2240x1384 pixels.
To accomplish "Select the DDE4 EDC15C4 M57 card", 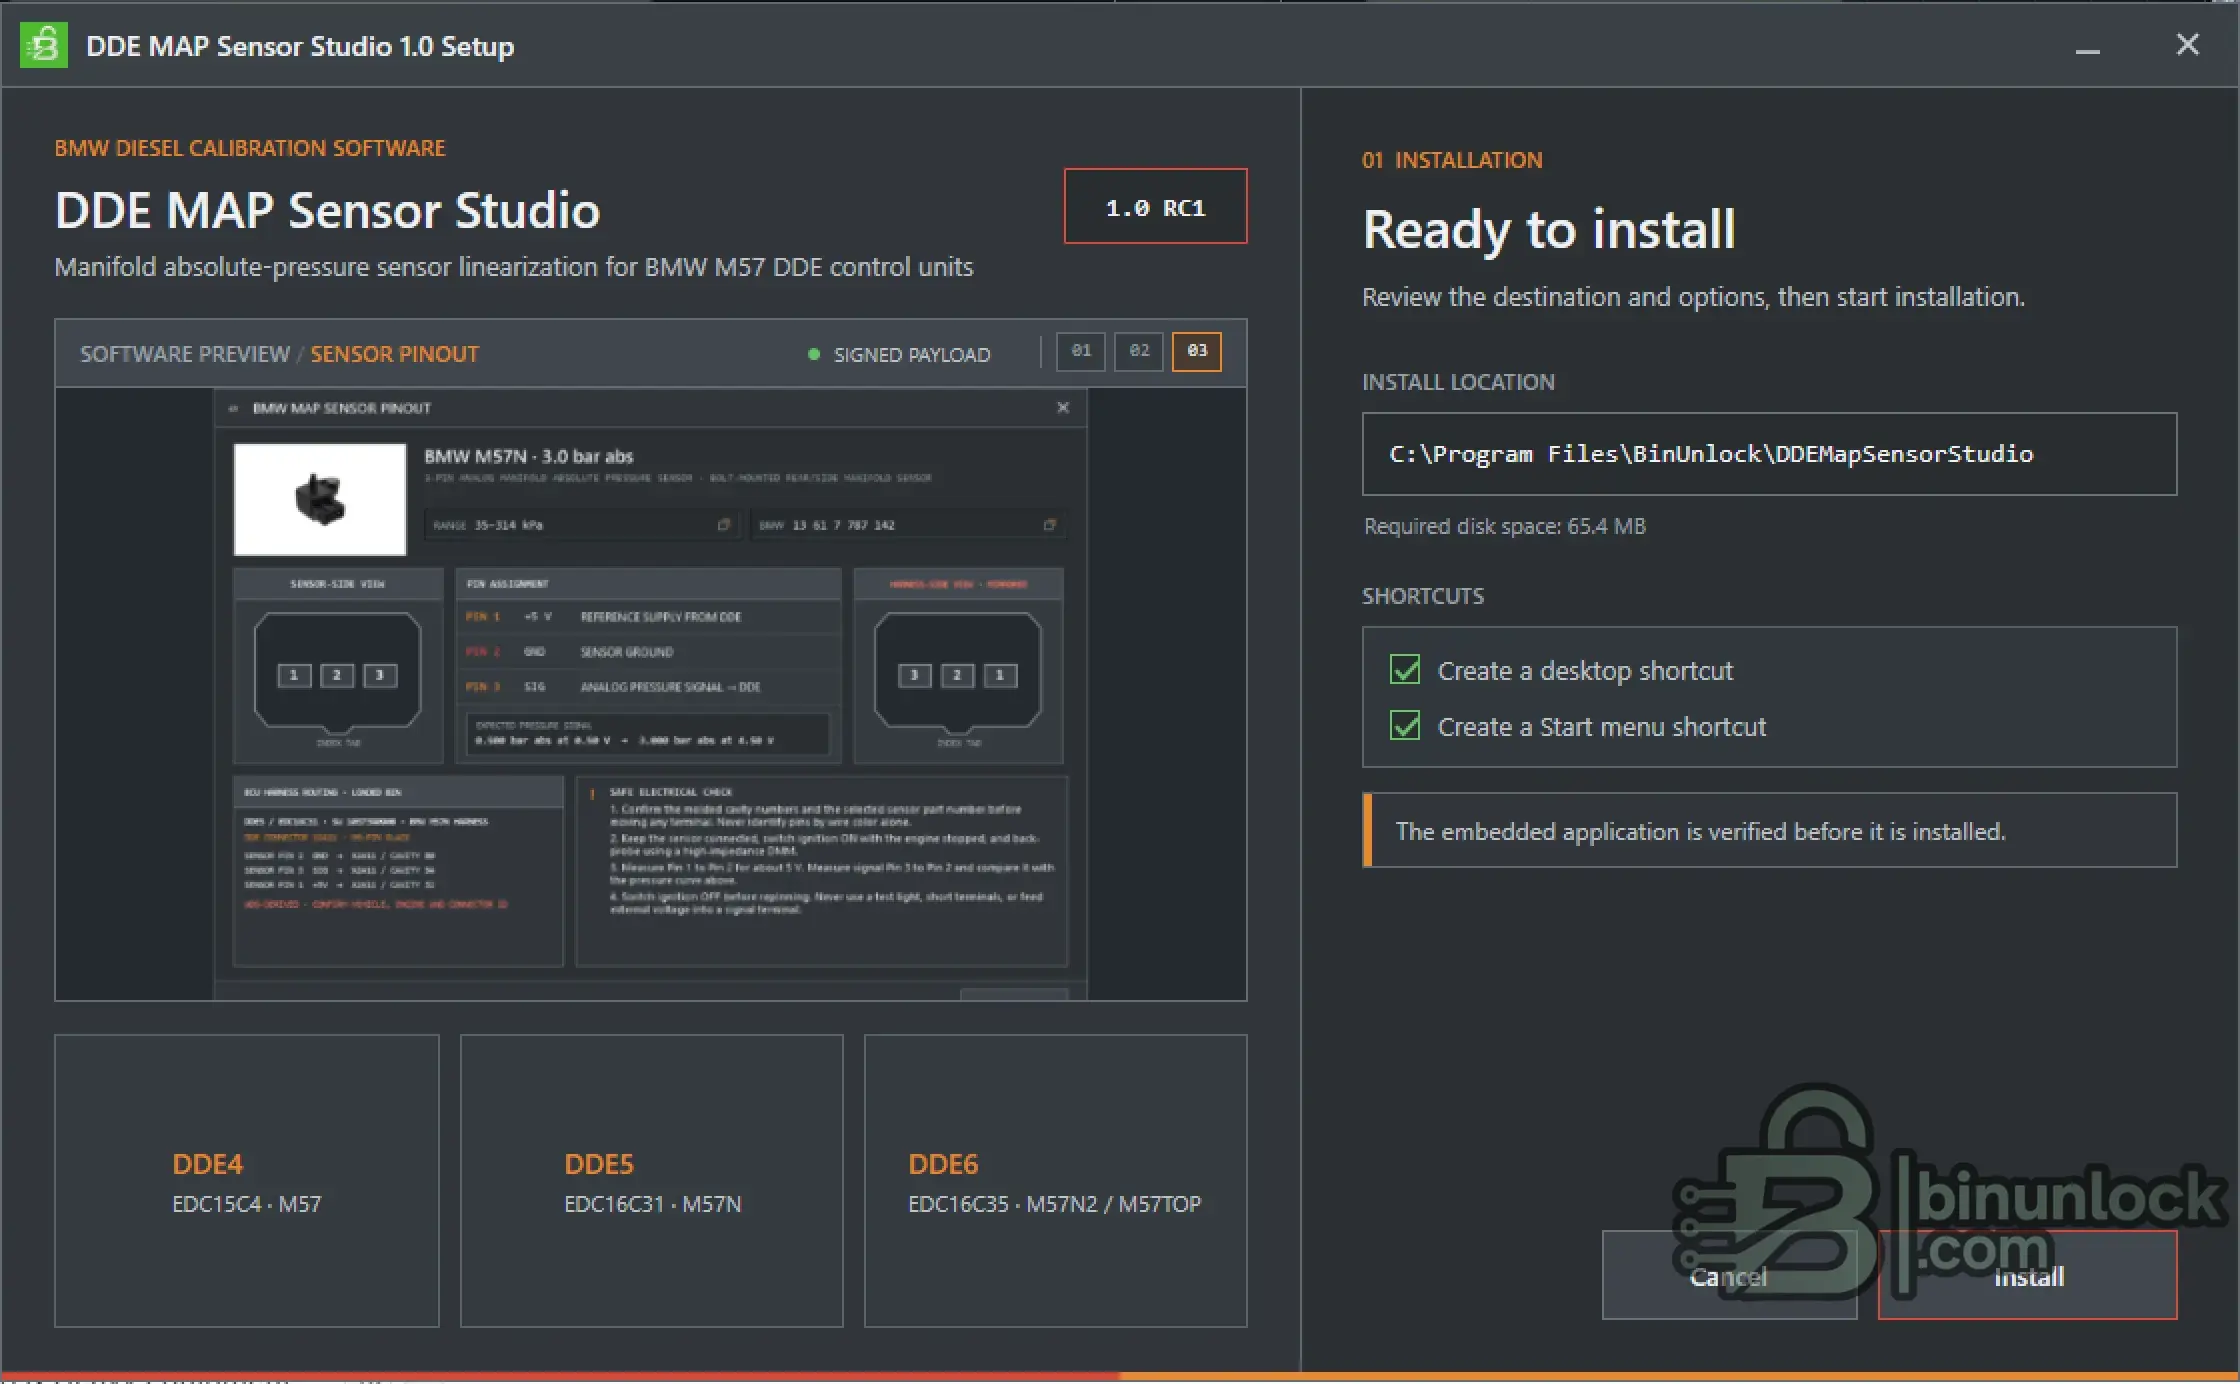I will (x=247, y=1181).
